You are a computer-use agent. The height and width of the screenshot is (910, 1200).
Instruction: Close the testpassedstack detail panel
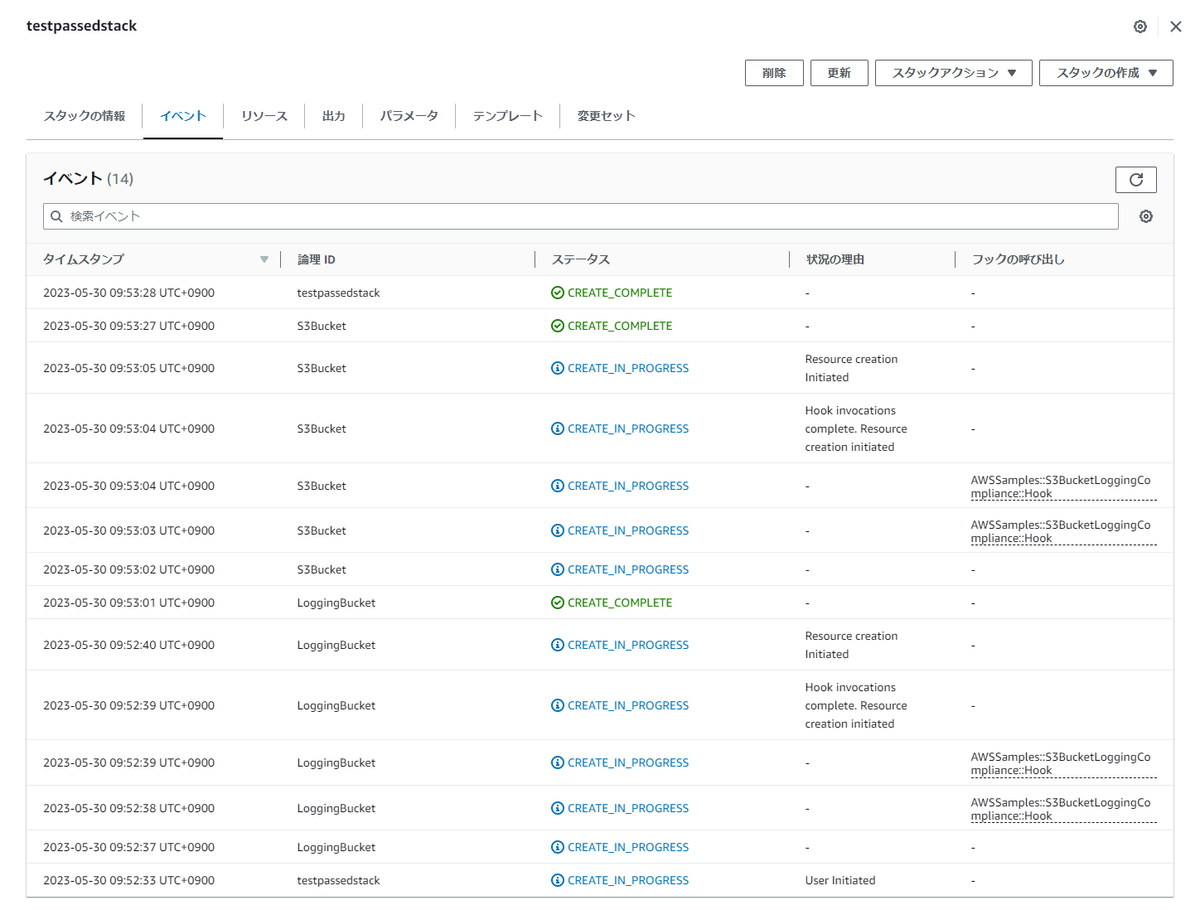(x=1176, y=26)
